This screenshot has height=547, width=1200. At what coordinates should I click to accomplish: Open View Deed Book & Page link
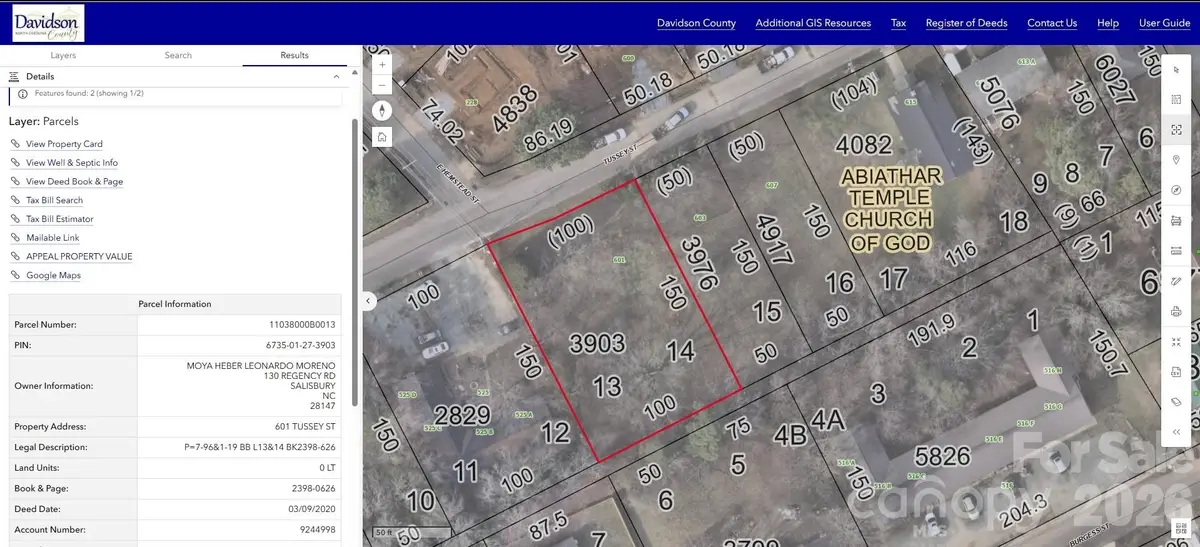[75, 182]
